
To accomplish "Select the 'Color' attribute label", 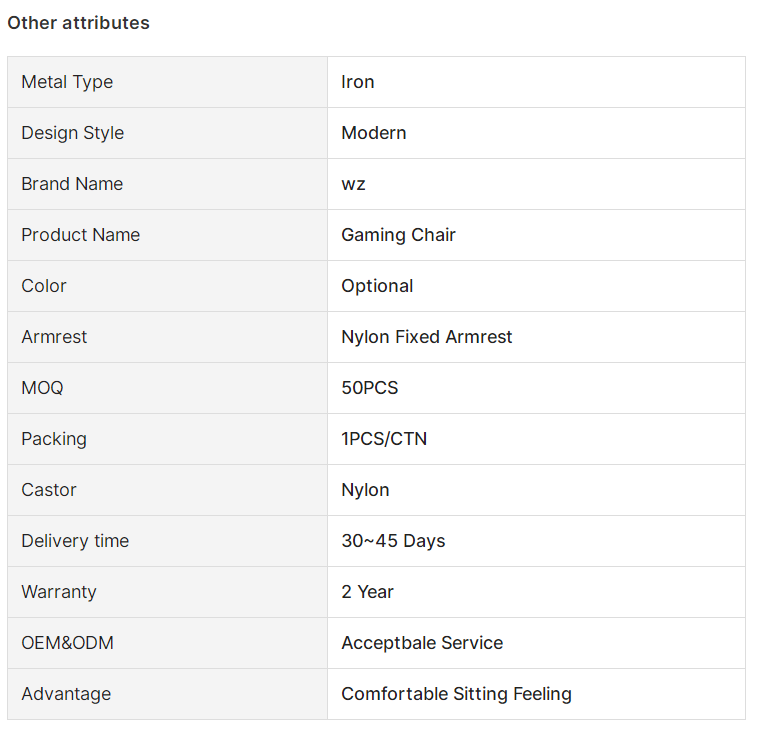I will pos(44,286).
